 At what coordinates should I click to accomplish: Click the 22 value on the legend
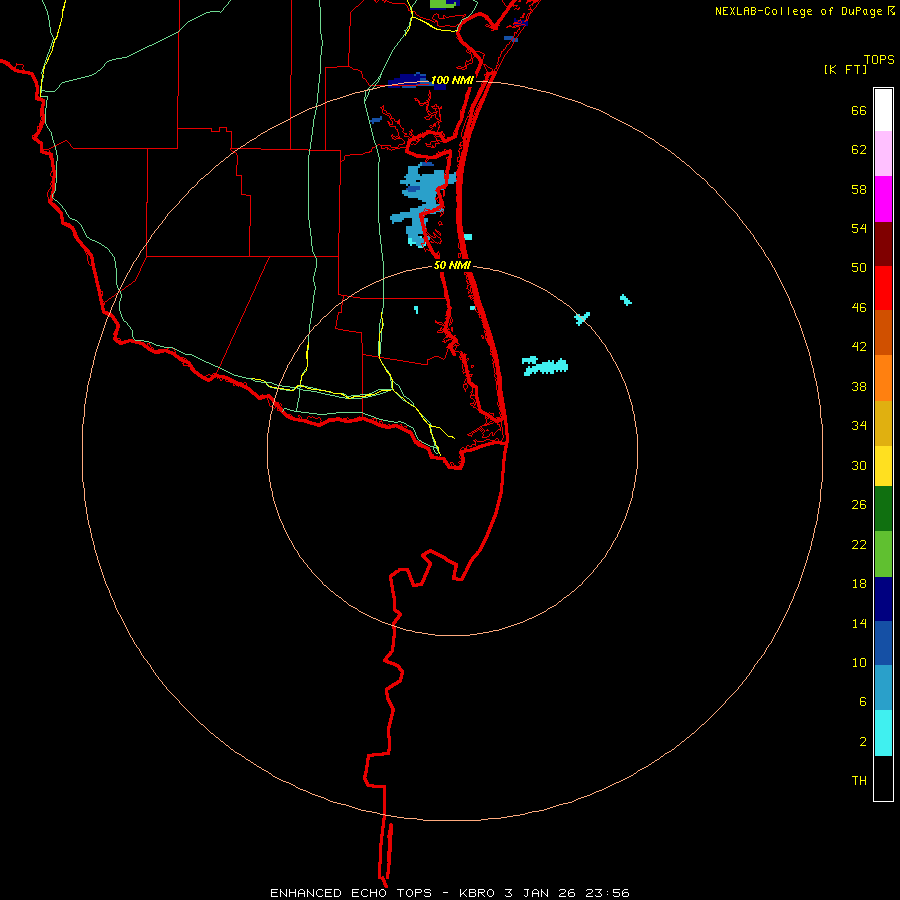pos(859,544)
